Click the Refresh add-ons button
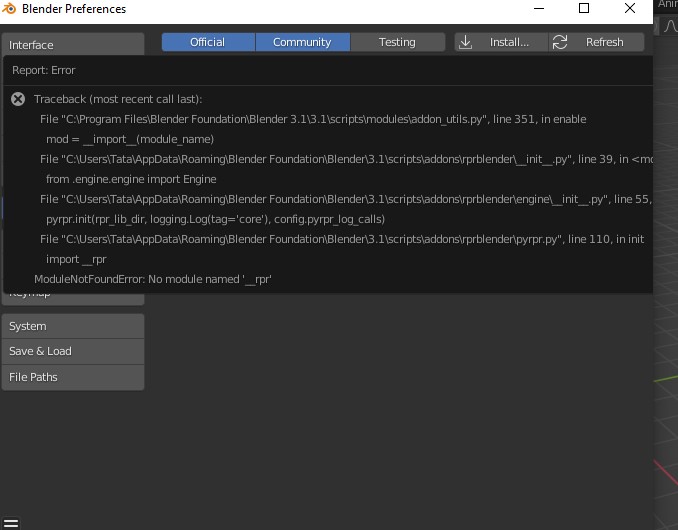 click(597, 42)
